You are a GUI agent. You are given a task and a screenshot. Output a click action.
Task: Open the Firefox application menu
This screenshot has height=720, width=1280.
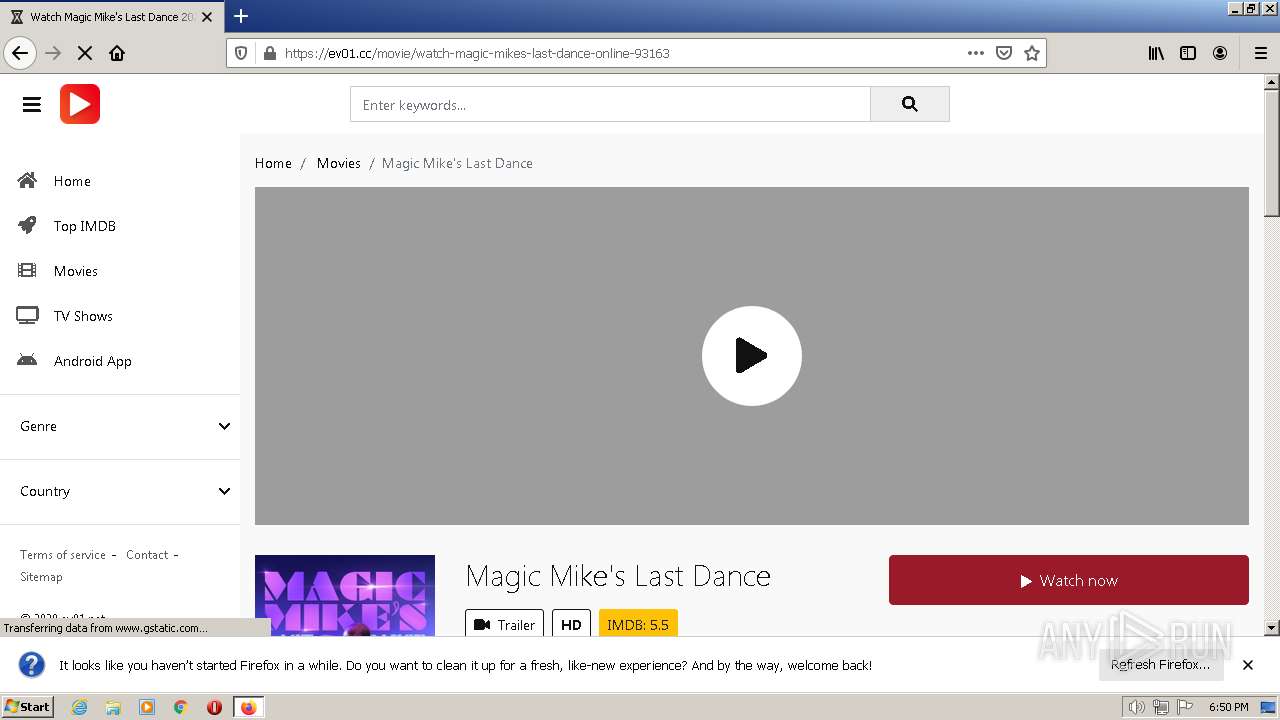click(1261, 53)
